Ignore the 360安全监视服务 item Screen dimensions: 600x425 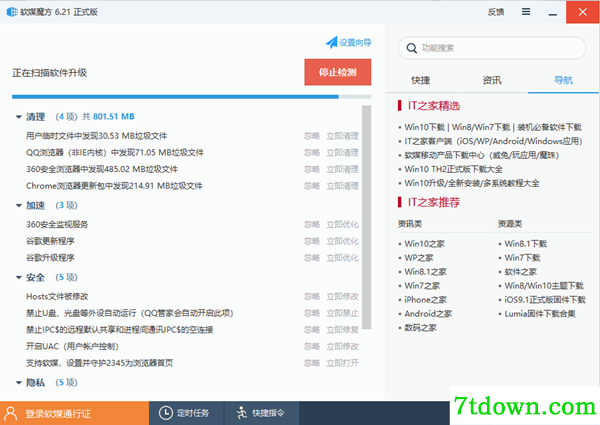point(311,225)
